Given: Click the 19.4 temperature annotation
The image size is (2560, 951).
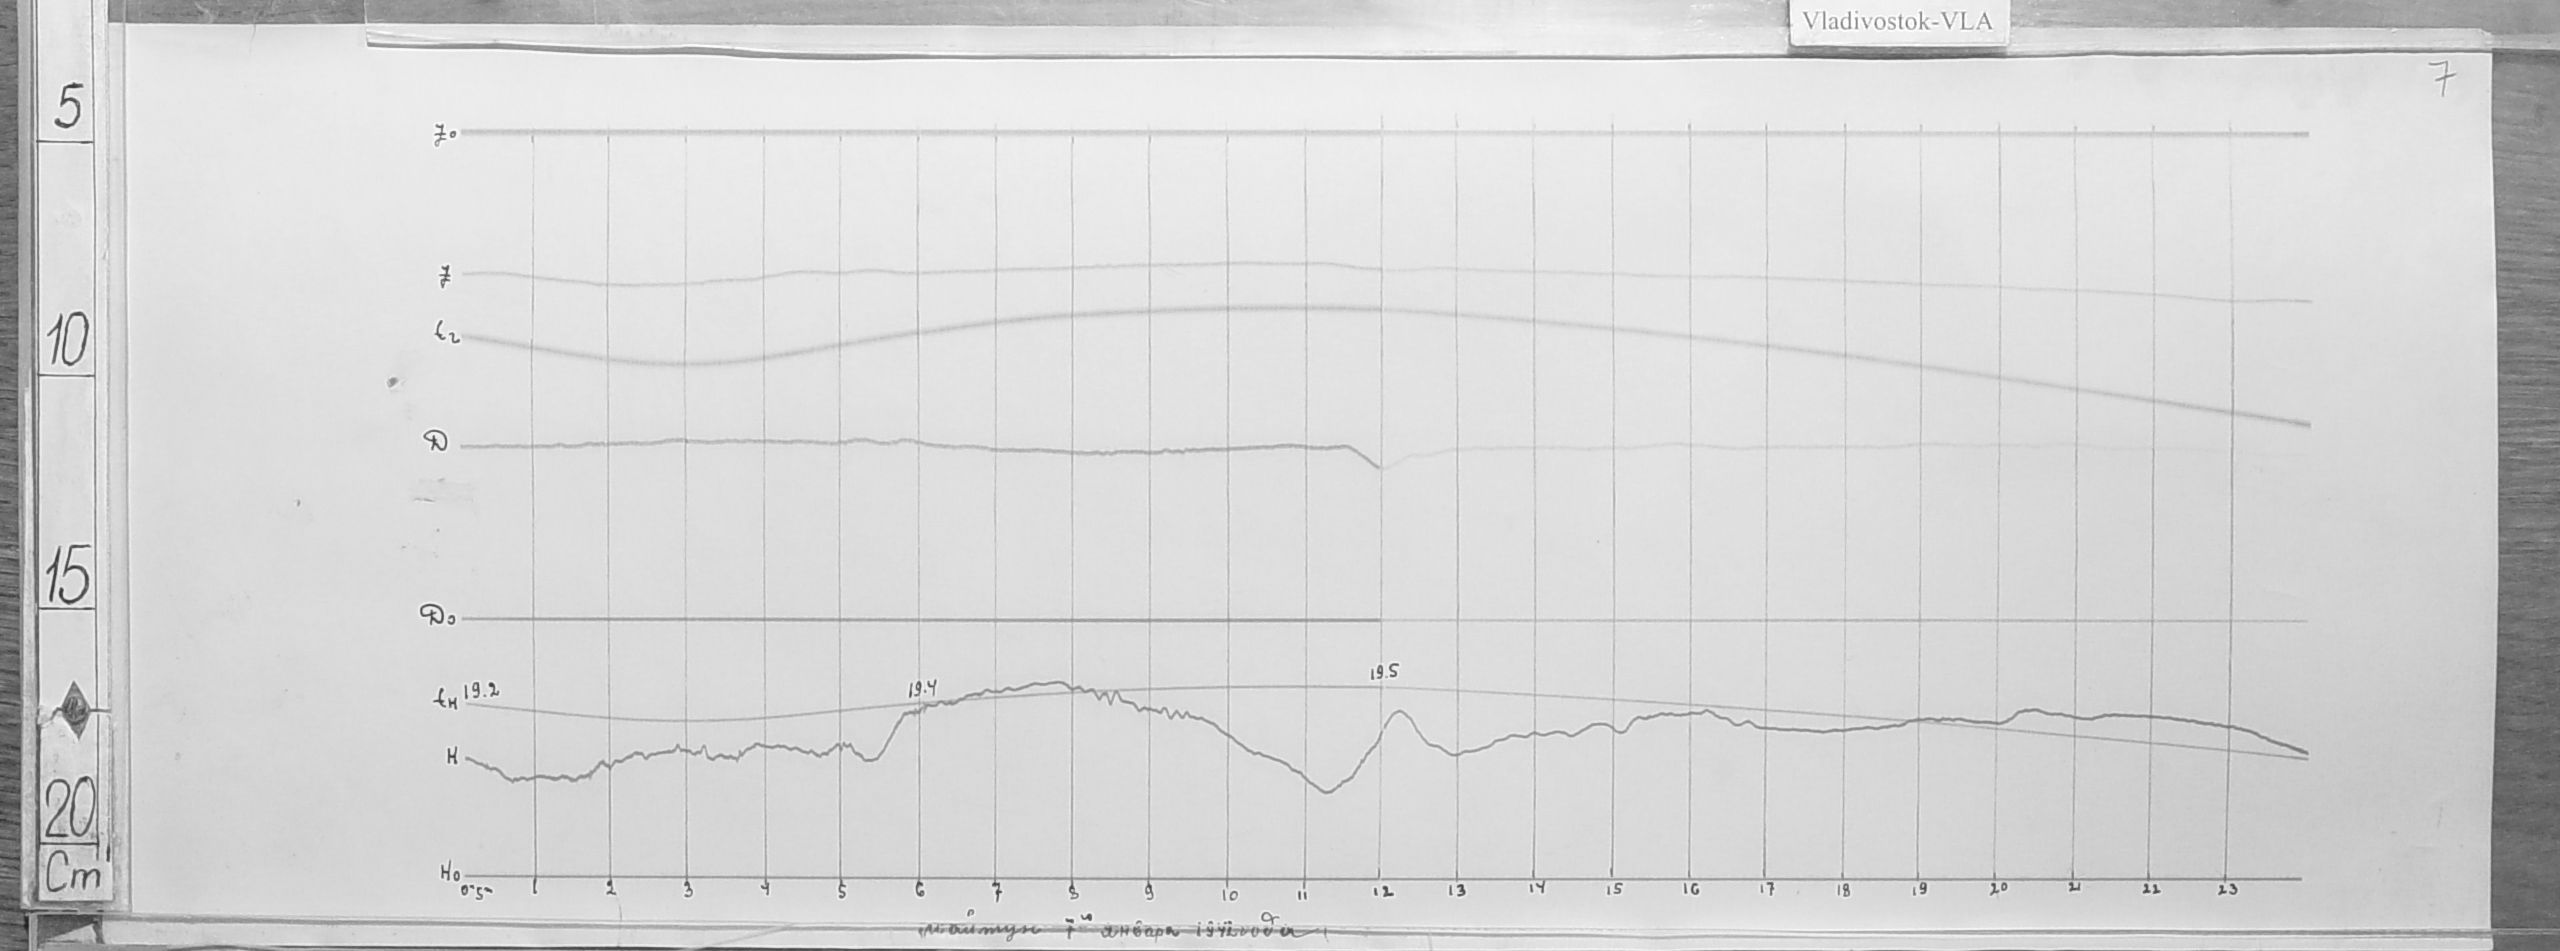Looking at the screenshot, I should [922, 689].
